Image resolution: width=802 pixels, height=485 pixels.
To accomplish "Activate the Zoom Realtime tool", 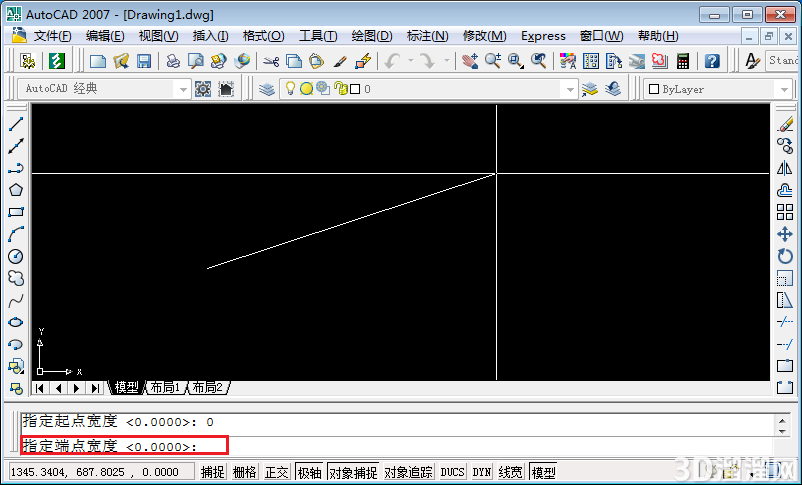I will click(x=493, y=61).
